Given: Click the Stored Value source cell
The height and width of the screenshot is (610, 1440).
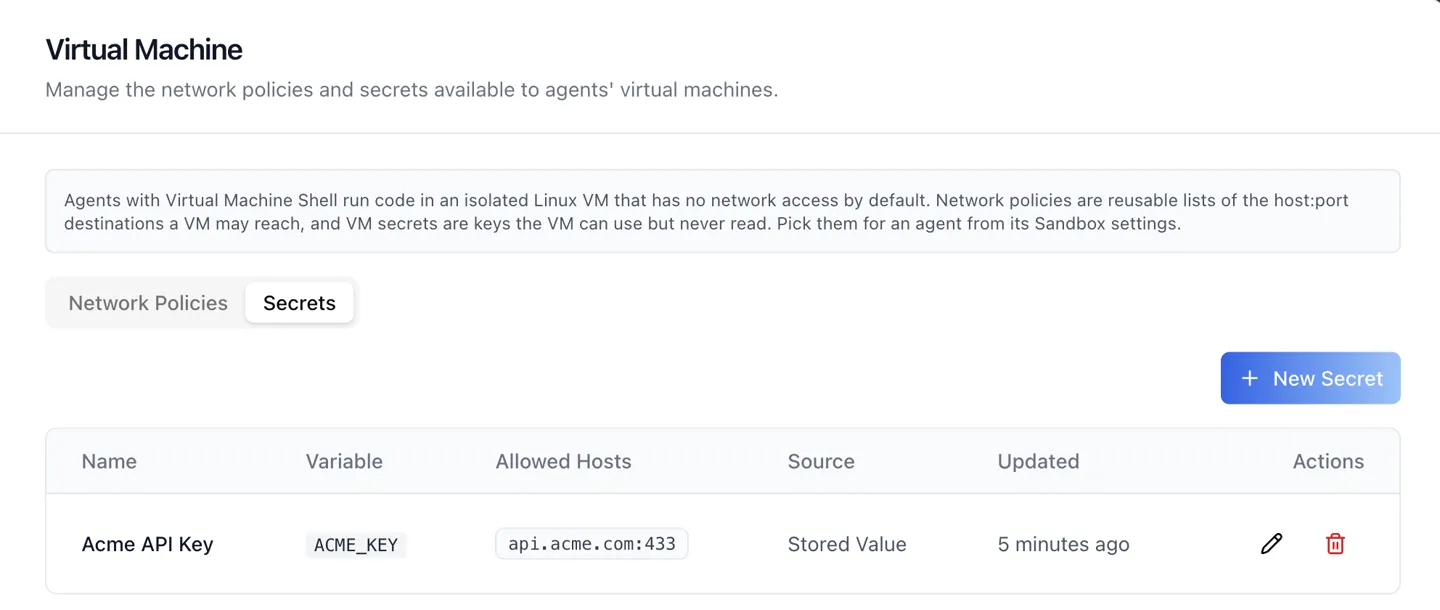Looking at the screenshot, I should [x=847, y=544].
